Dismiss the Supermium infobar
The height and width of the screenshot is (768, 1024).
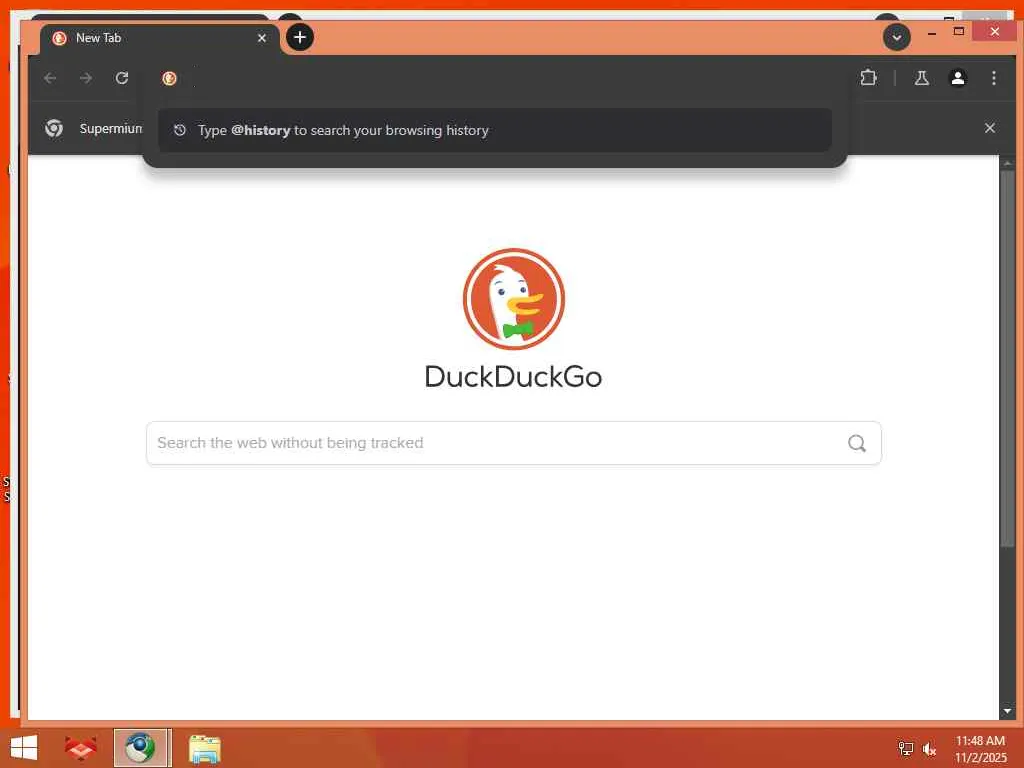pos(989,128)
